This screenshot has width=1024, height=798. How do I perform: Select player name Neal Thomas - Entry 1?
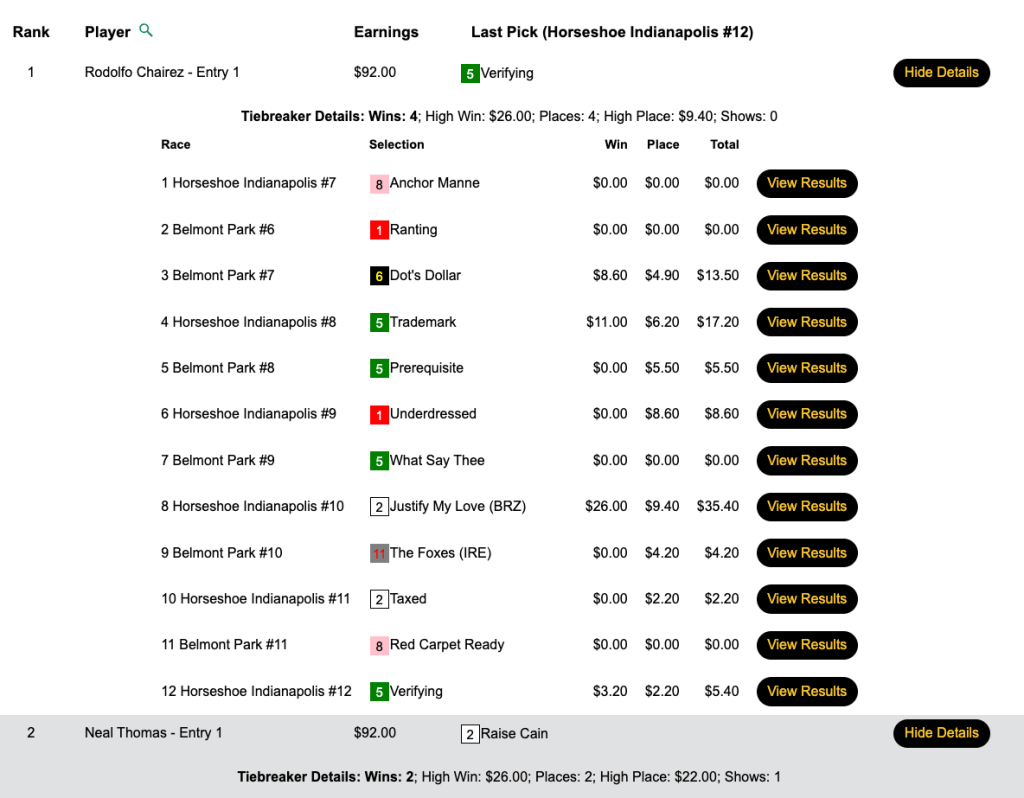[x=153, y=733]
